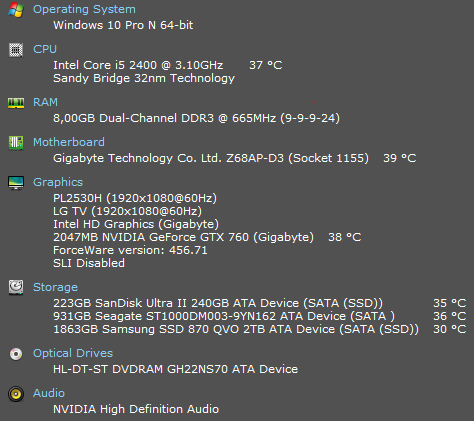Click the Optical Drives disc icon
The image size is (474, 421).
pyautogui.click(x=16, y=354)
